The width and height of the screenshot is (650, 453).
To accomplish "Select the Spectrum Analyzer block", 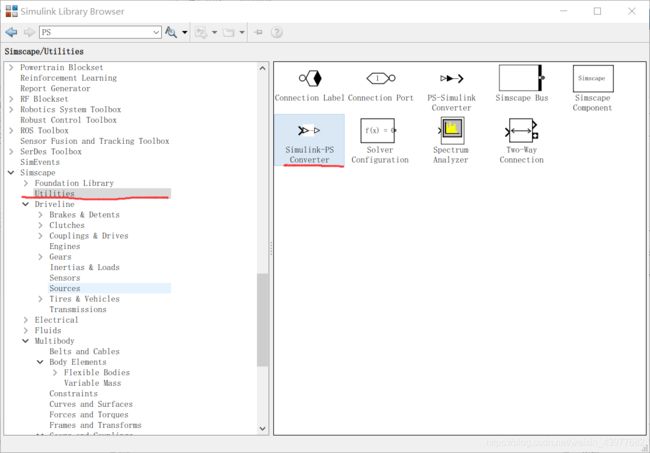I will pyautogui.click(x=451, y=140).
